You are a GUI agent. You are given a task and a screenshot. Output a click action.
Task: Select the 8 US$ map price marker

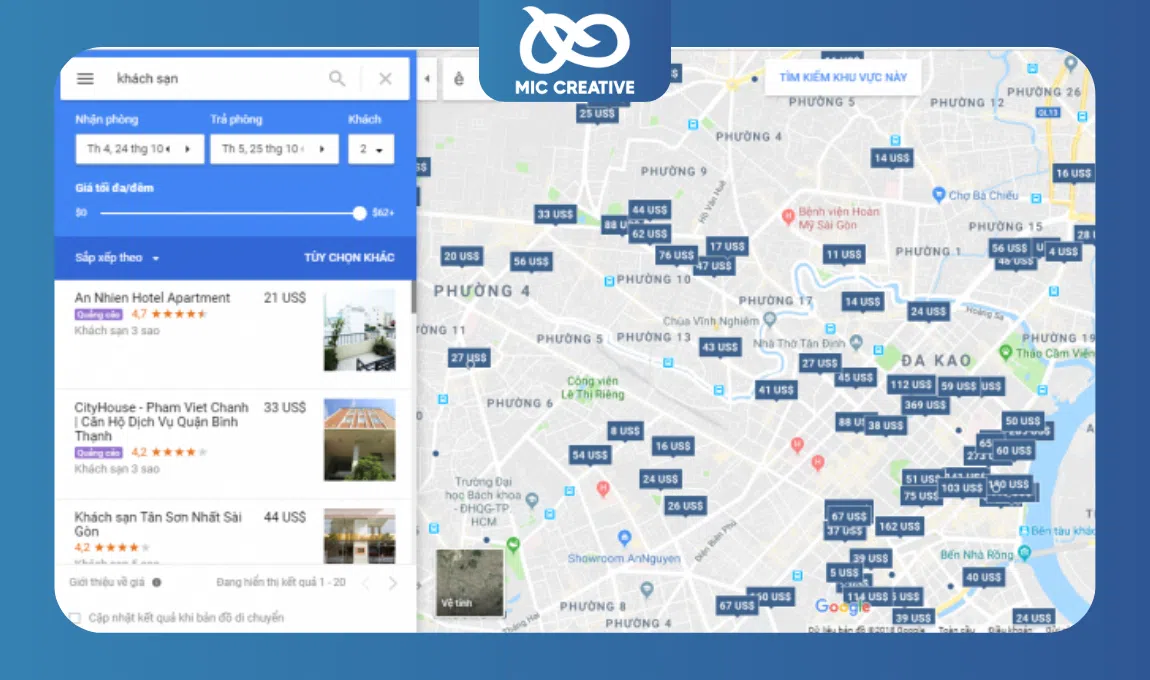(625, 431)
